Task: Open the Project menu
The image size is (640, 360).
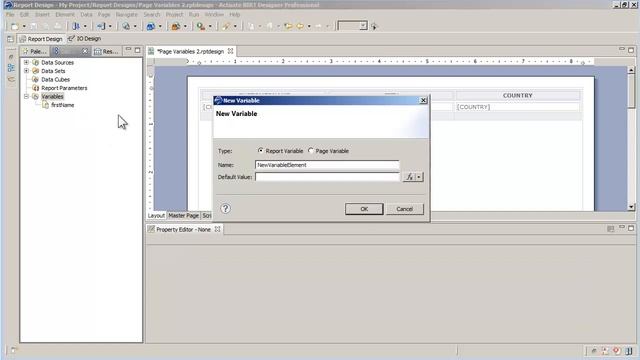Action: click(x=174, y=14)
